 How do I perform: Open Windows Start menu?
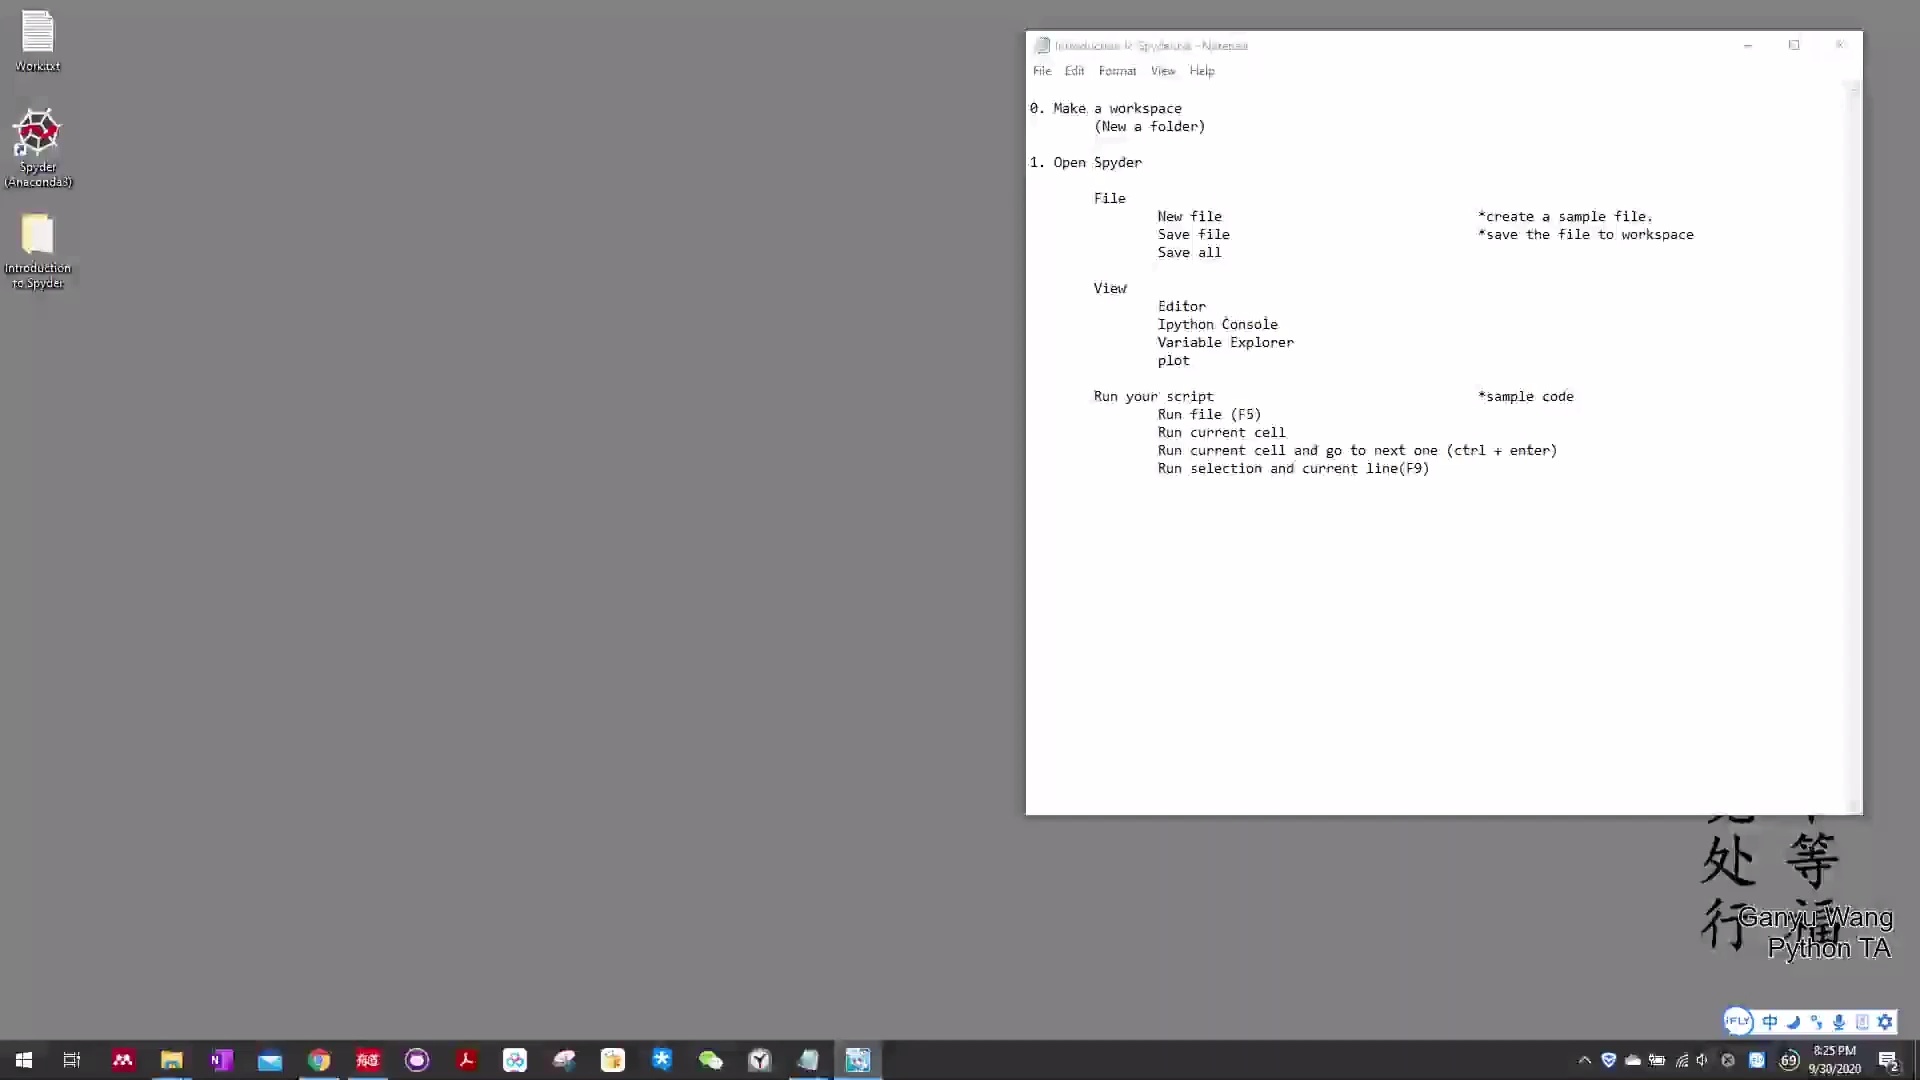tap(24, 1060)
